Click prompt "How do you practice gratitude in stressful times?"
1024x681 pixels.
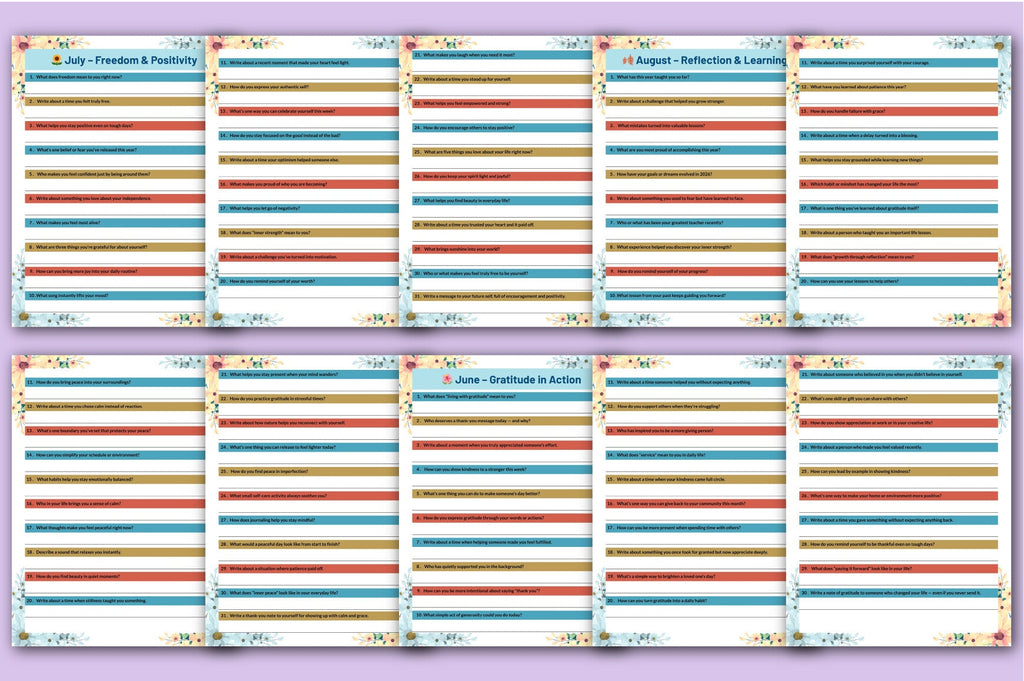(x=308, y=398)
